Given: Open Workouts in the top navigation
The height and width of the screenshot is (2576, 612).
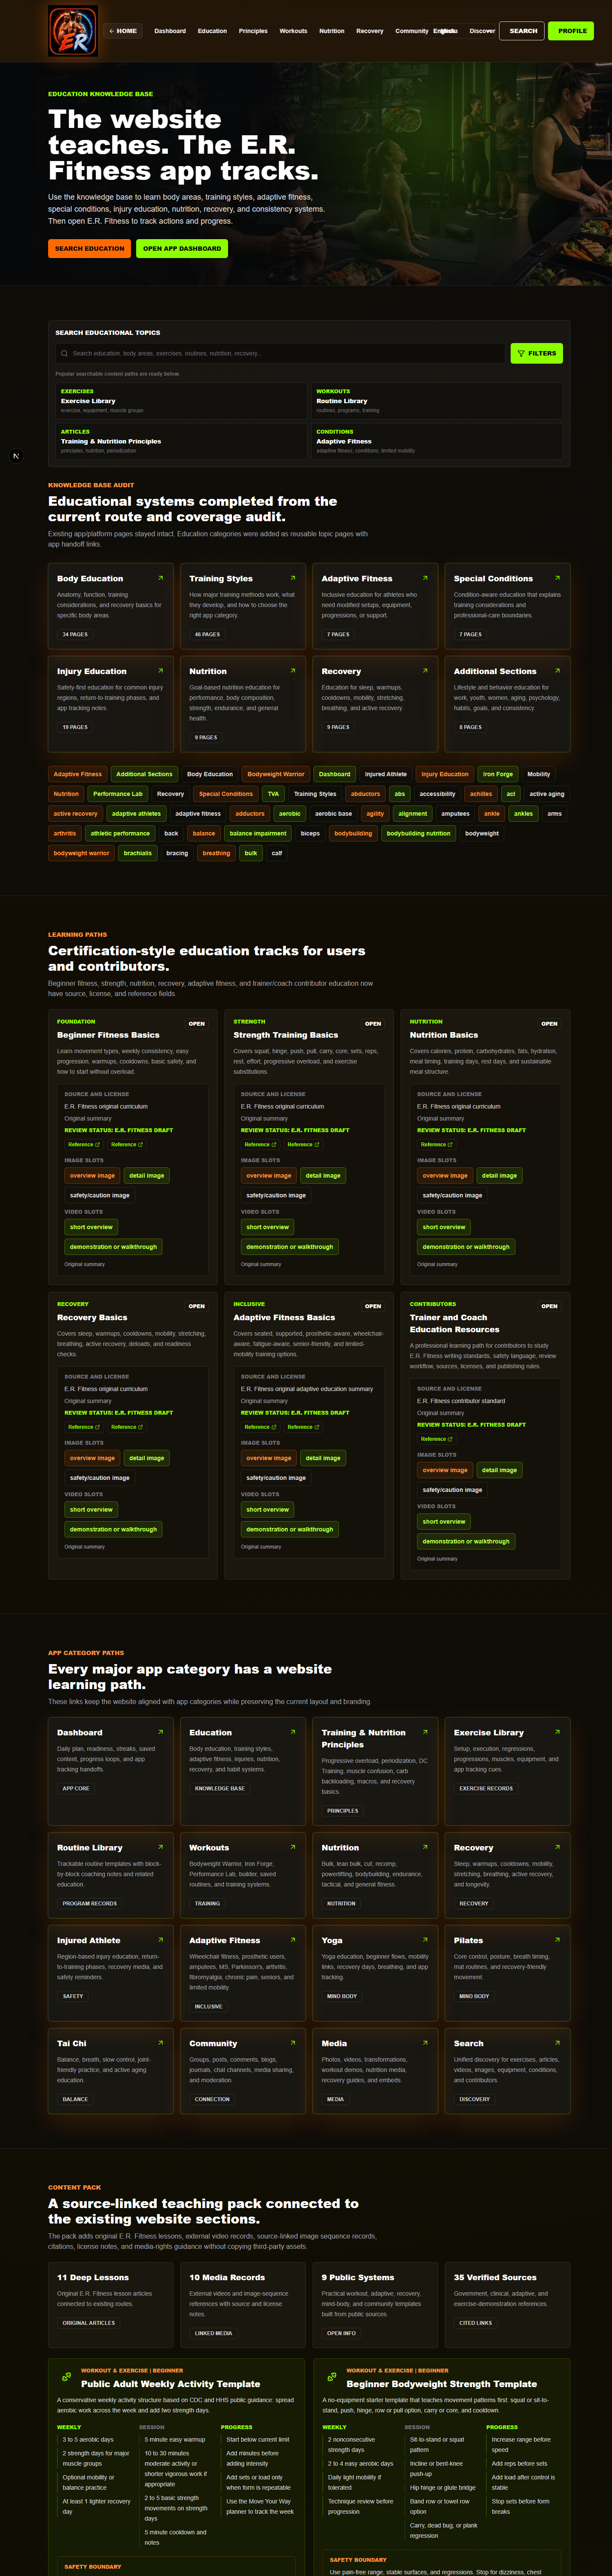Looking at the screenshot, I should tap(293, 31).
